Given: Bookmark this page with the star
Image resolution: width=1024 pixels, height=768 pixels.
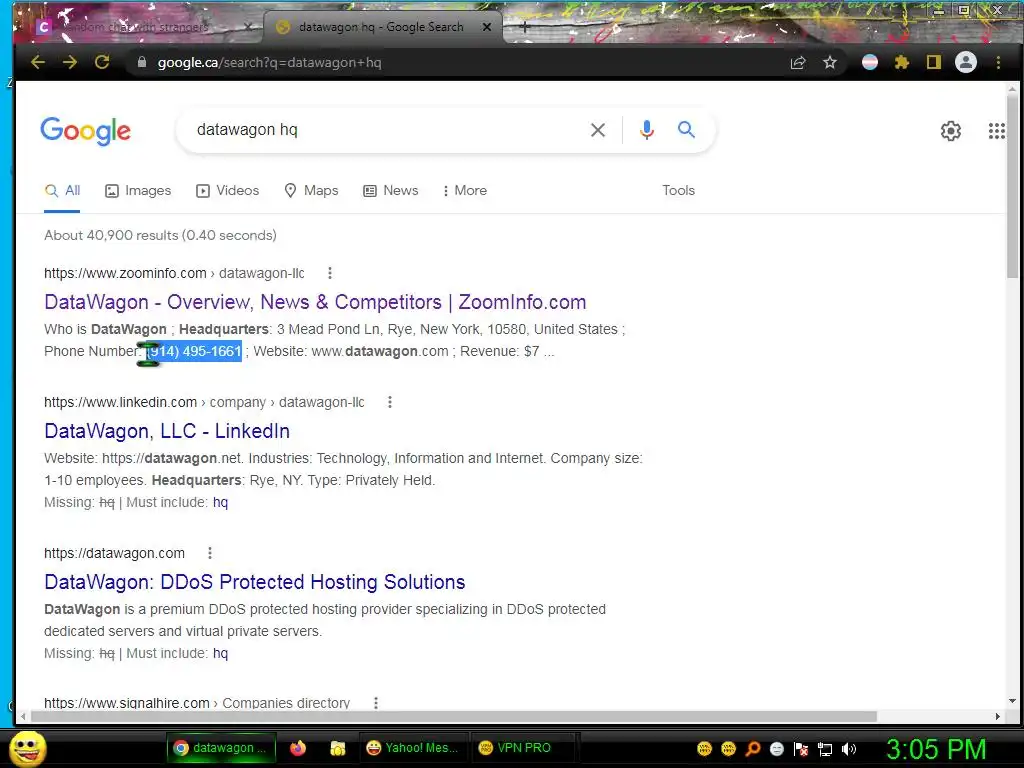Looking at the screenshot, I should pyautogui.click(x=829, y=63).
